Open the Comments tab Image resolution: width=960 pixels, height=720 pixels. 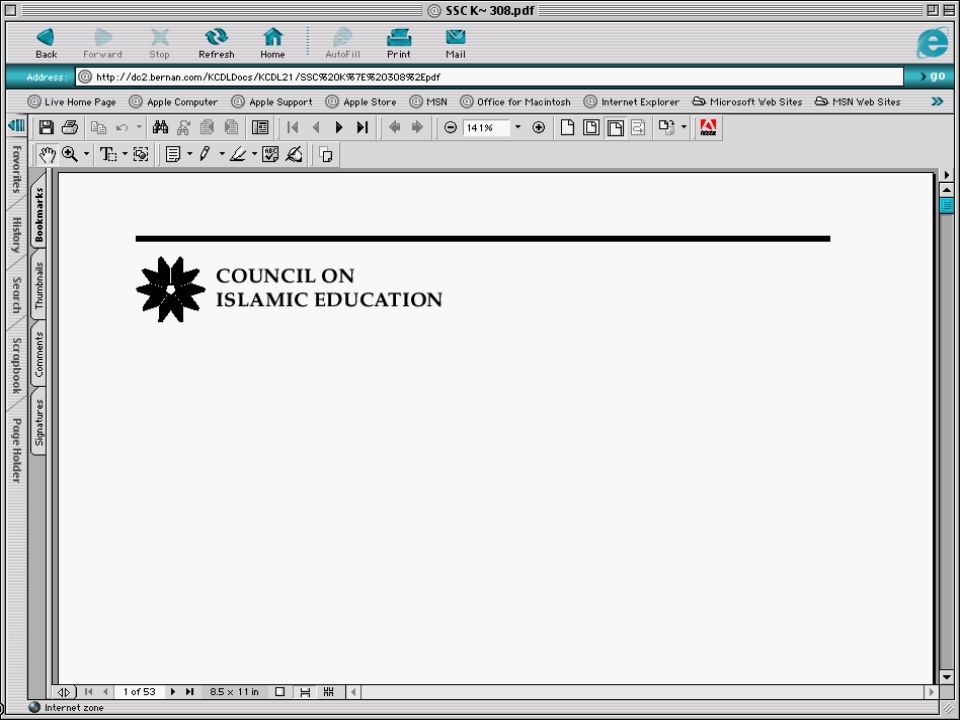[x=39, y=354]
